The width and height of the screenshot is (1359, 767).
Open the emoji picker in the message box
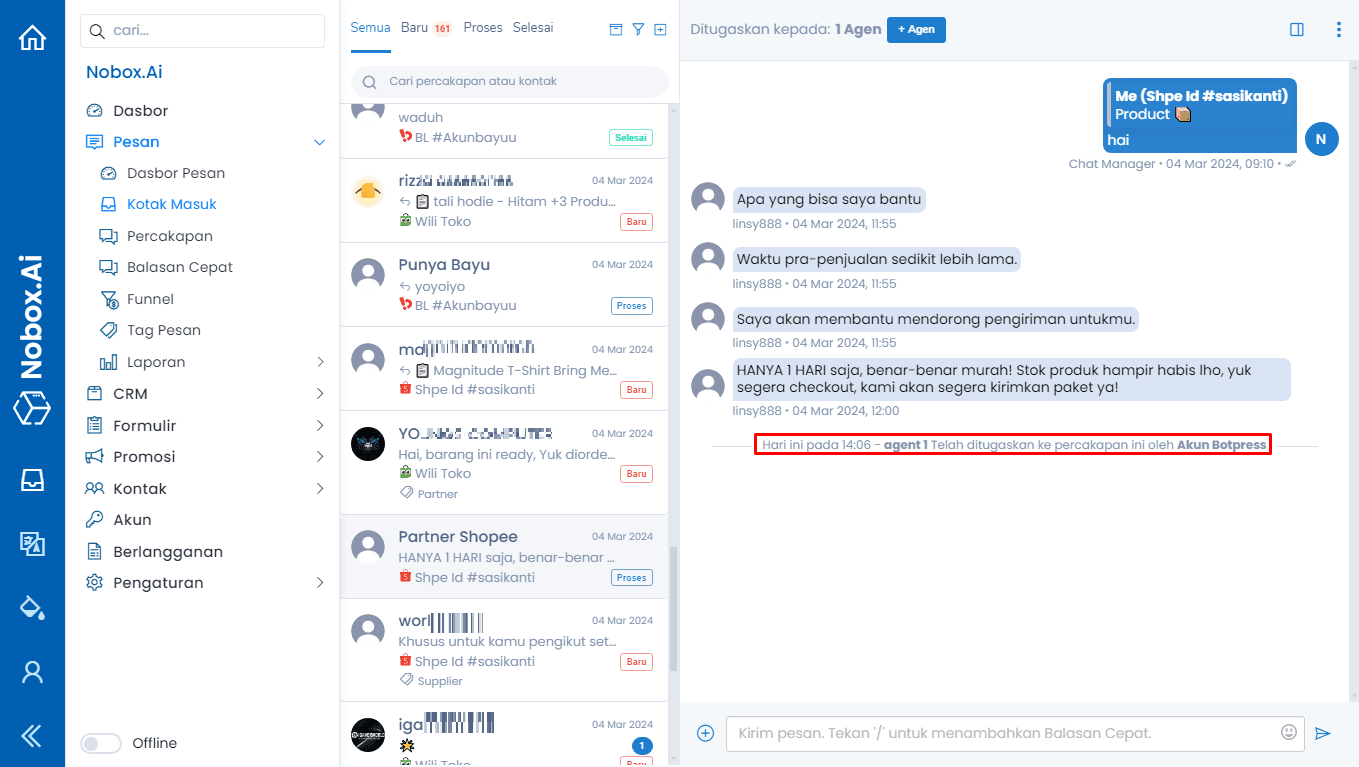[1289, 732]
